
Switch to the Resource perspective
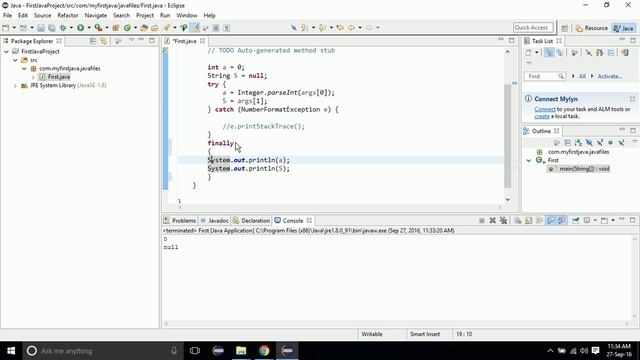592,28
